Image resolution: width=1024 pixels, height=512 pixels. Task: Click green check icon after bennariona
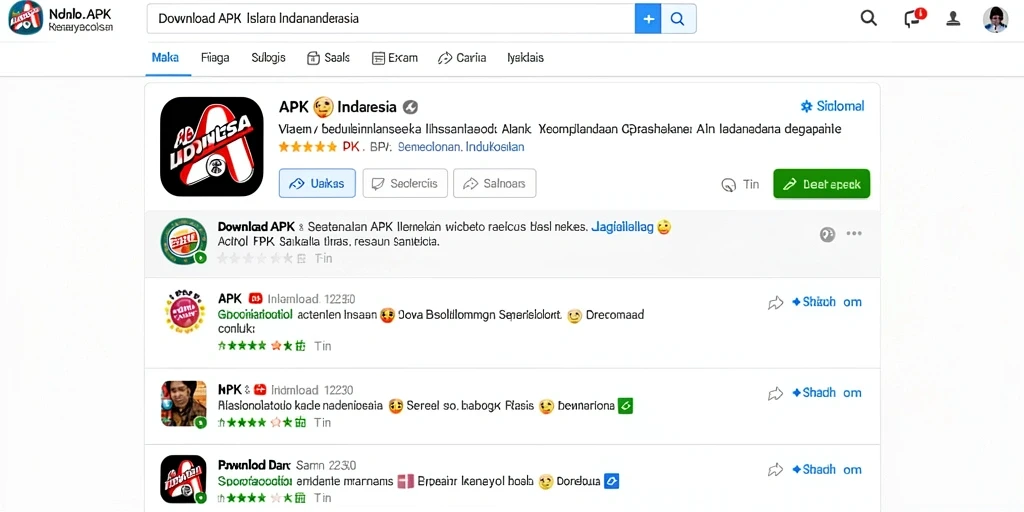point(626,406)
